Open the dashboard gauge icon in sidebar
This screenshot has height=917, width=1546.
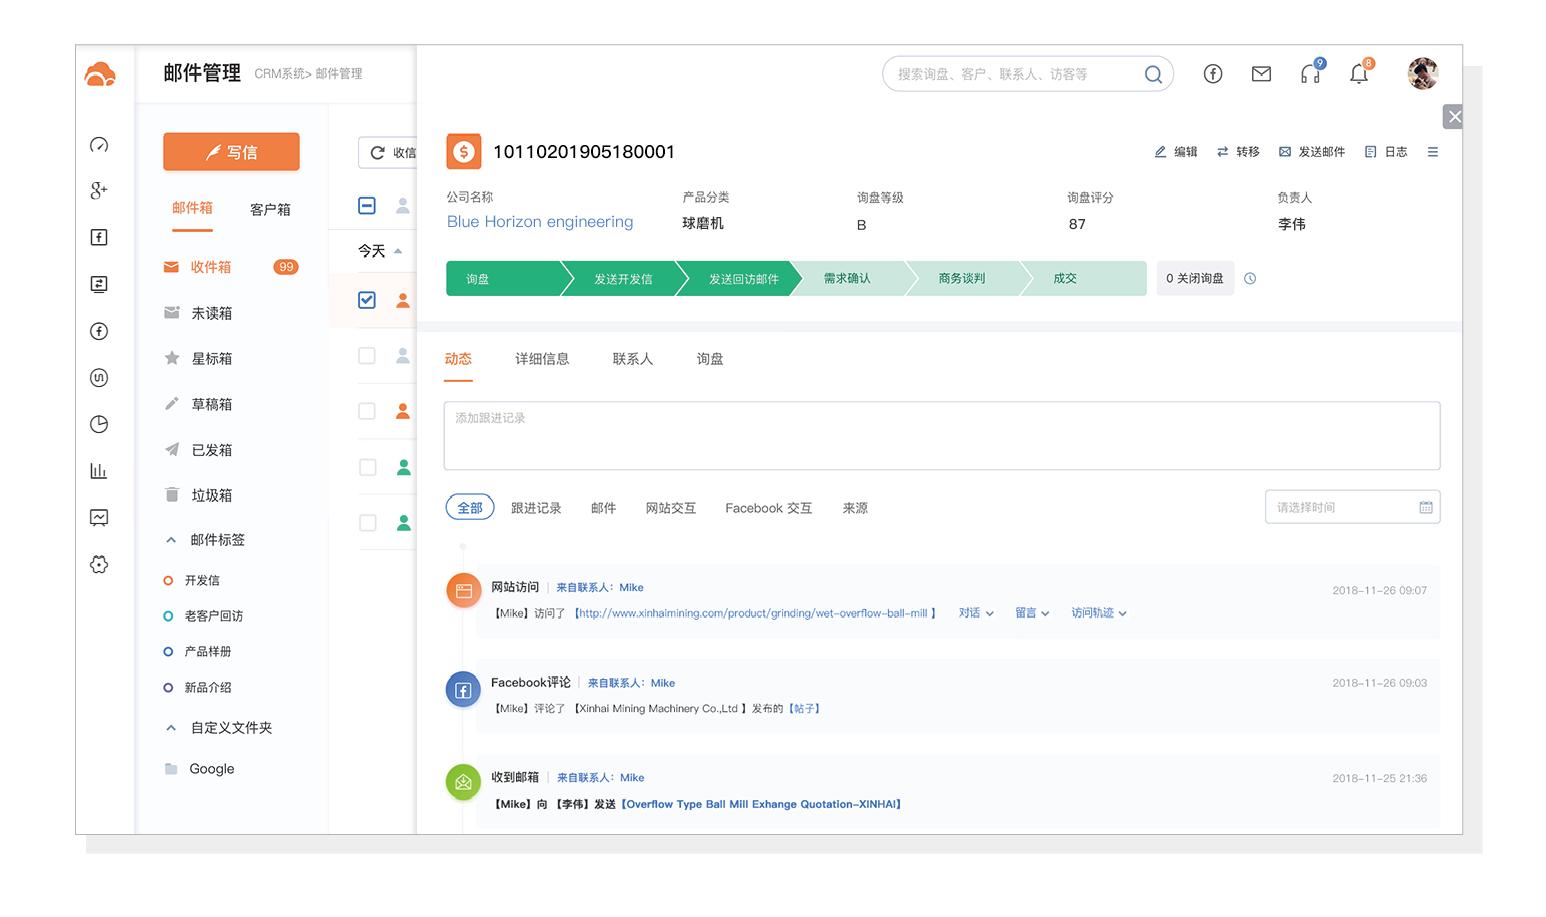[99, 145]
